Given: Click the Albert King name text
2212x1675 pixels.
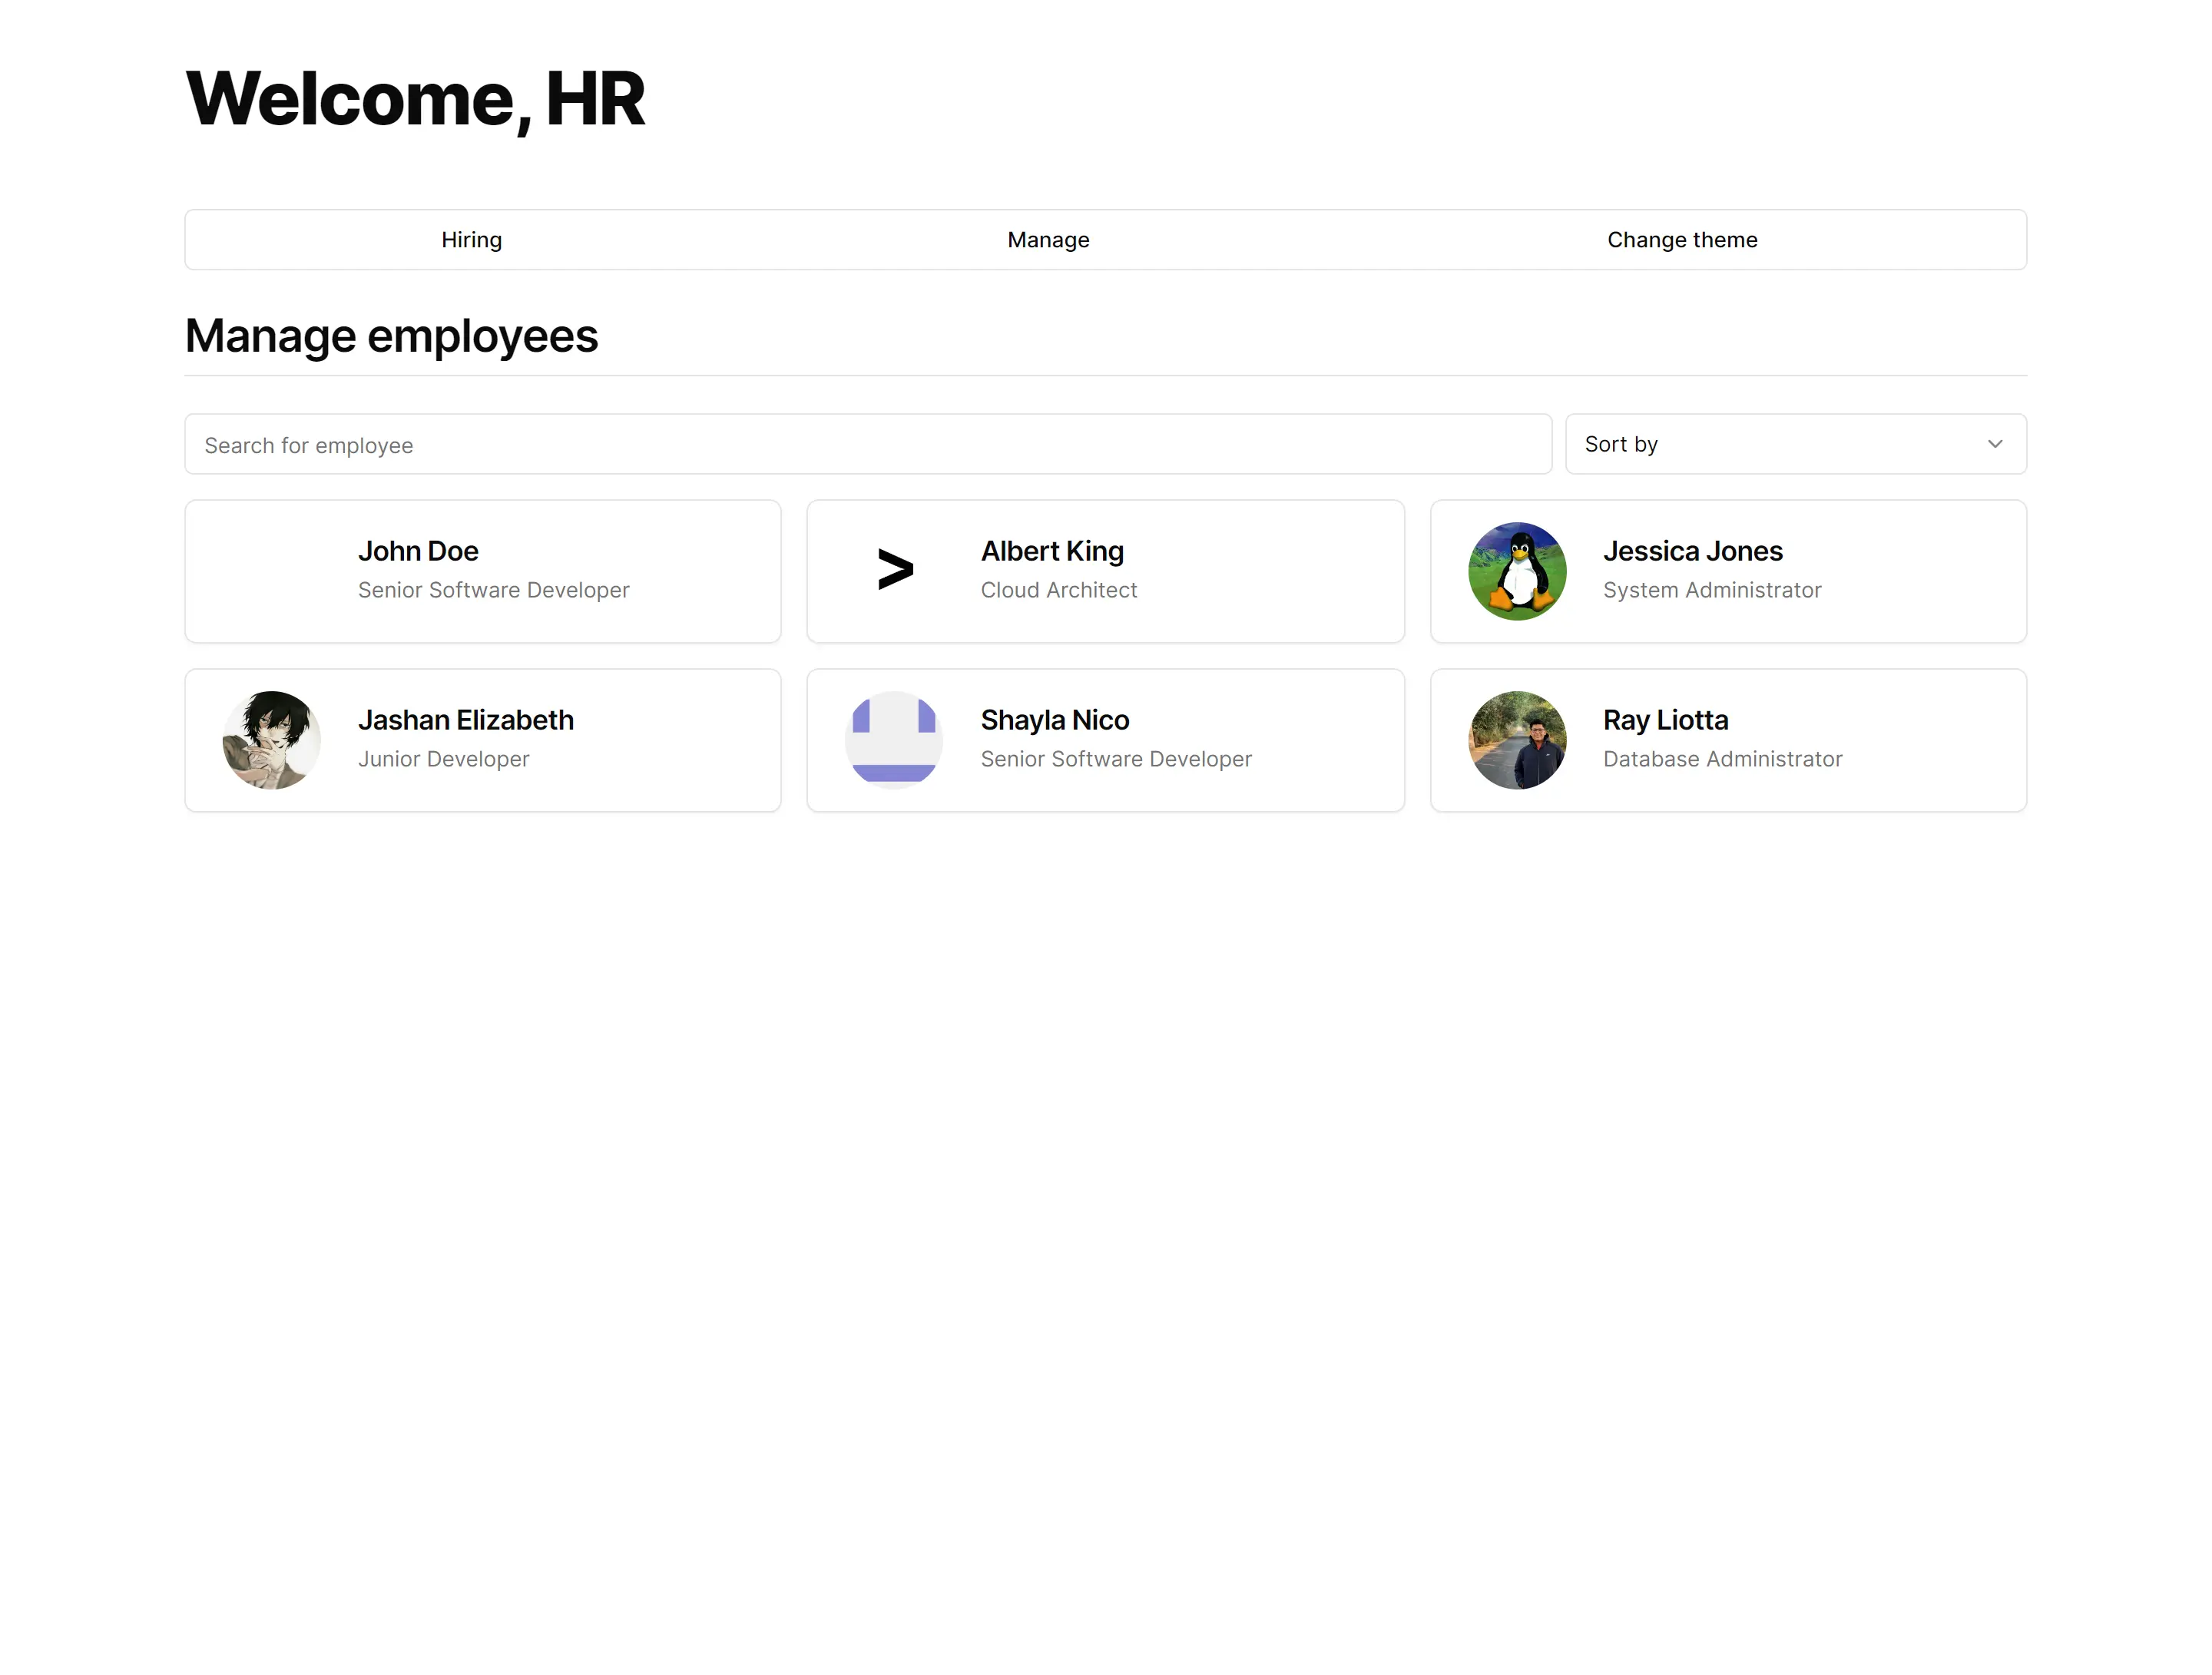Looking at the screenshot, I should 1051,551.
